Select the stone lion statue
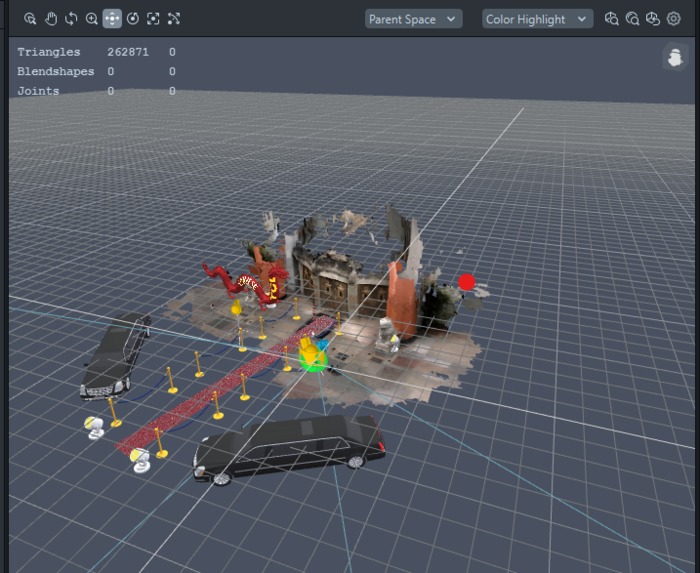700x573 pixels. click(387, 336)
